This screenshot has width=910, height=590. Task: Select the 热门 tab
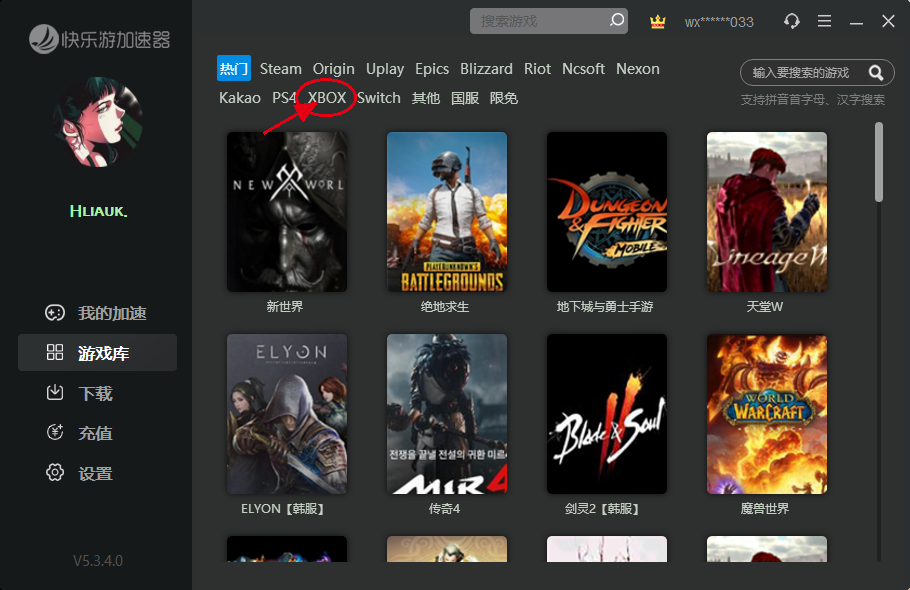coord(234,68)
